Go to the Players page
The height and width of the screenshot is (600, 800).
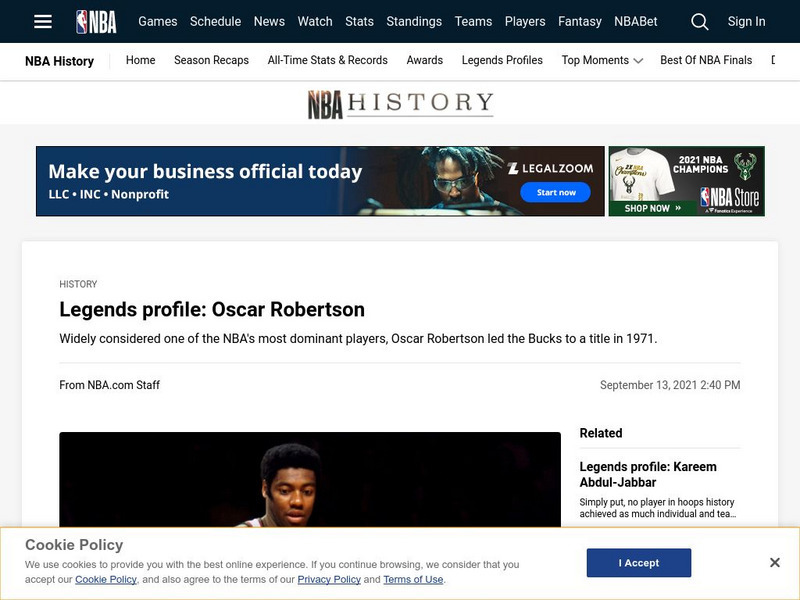pyautogui.click(x=525, y=21)
